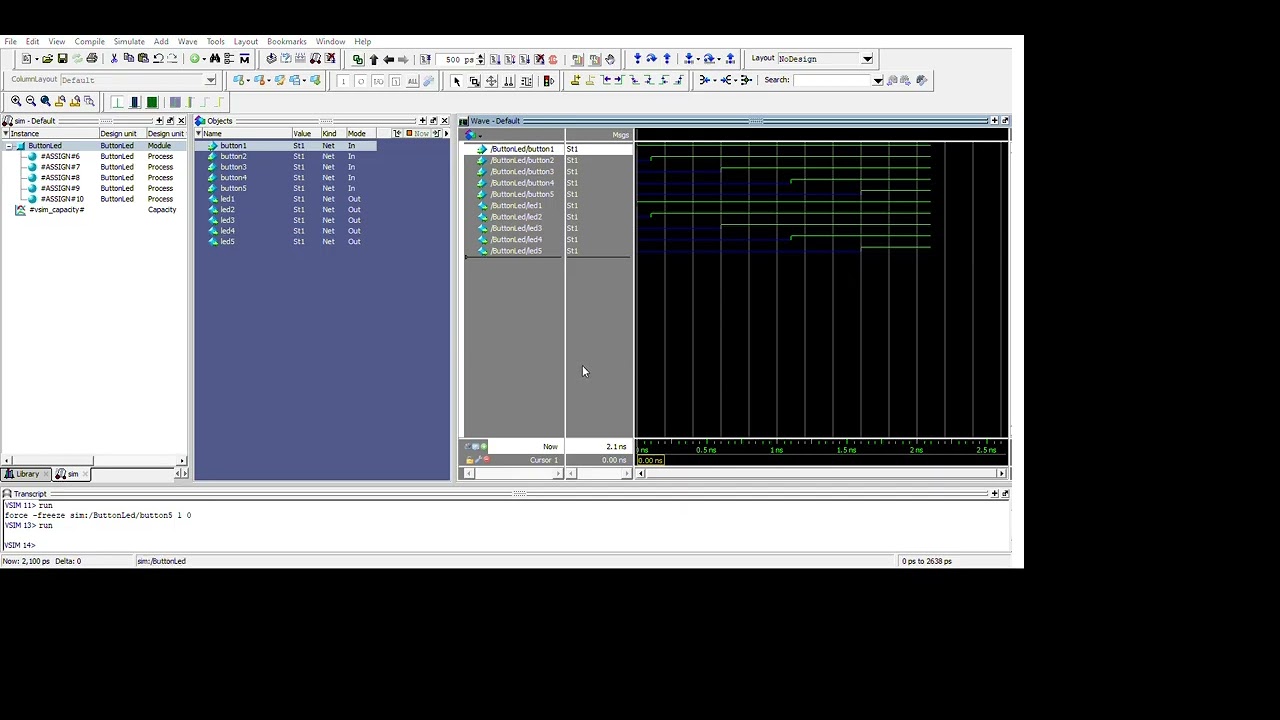Click the Zoom Out magnifier icon

31,101
